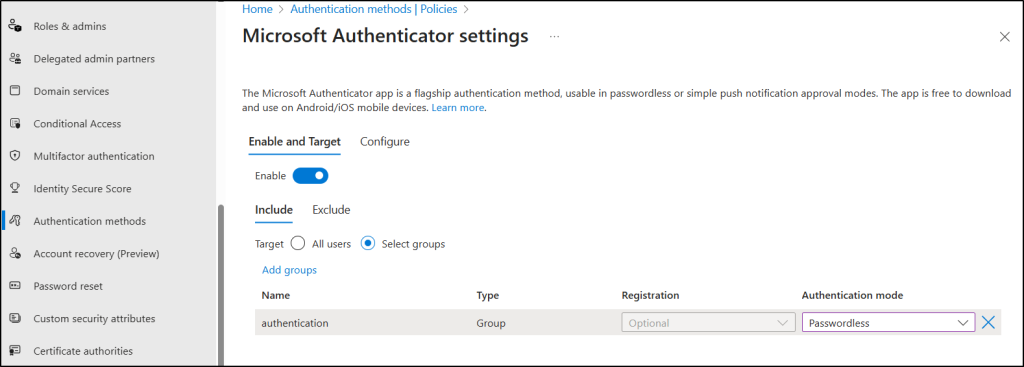
Task: Click the Group type cell
Action: coord(491,323)
